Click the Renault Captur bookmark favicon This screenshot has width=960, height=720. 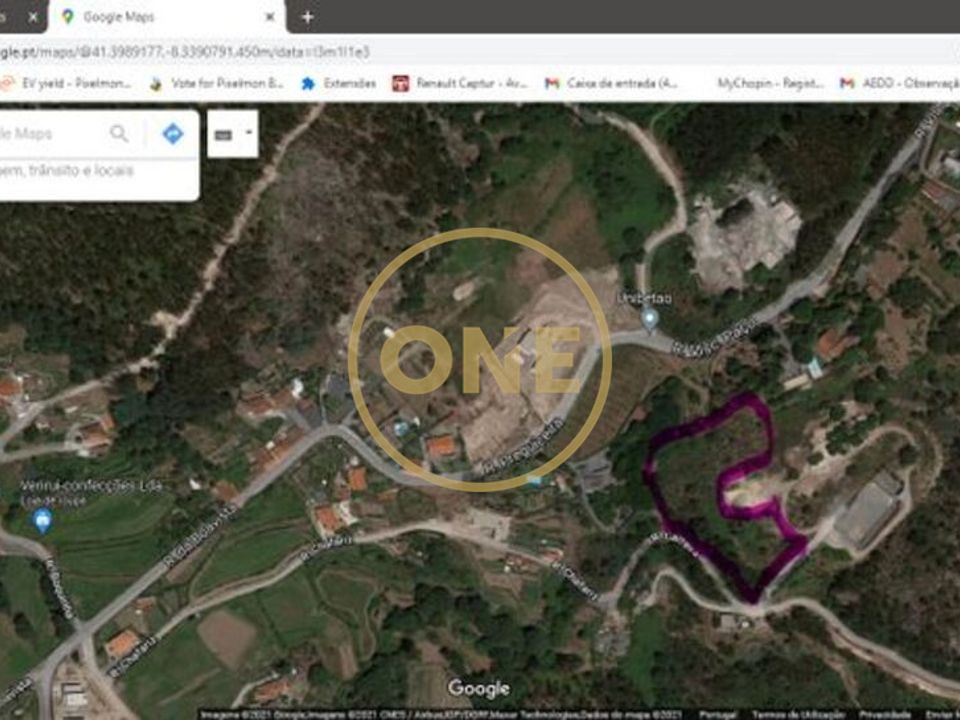point(400,83)
